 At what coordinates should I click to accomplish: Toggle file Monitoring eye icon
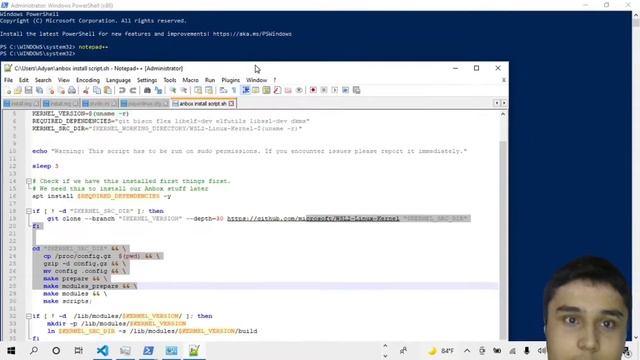click(299, 90)
